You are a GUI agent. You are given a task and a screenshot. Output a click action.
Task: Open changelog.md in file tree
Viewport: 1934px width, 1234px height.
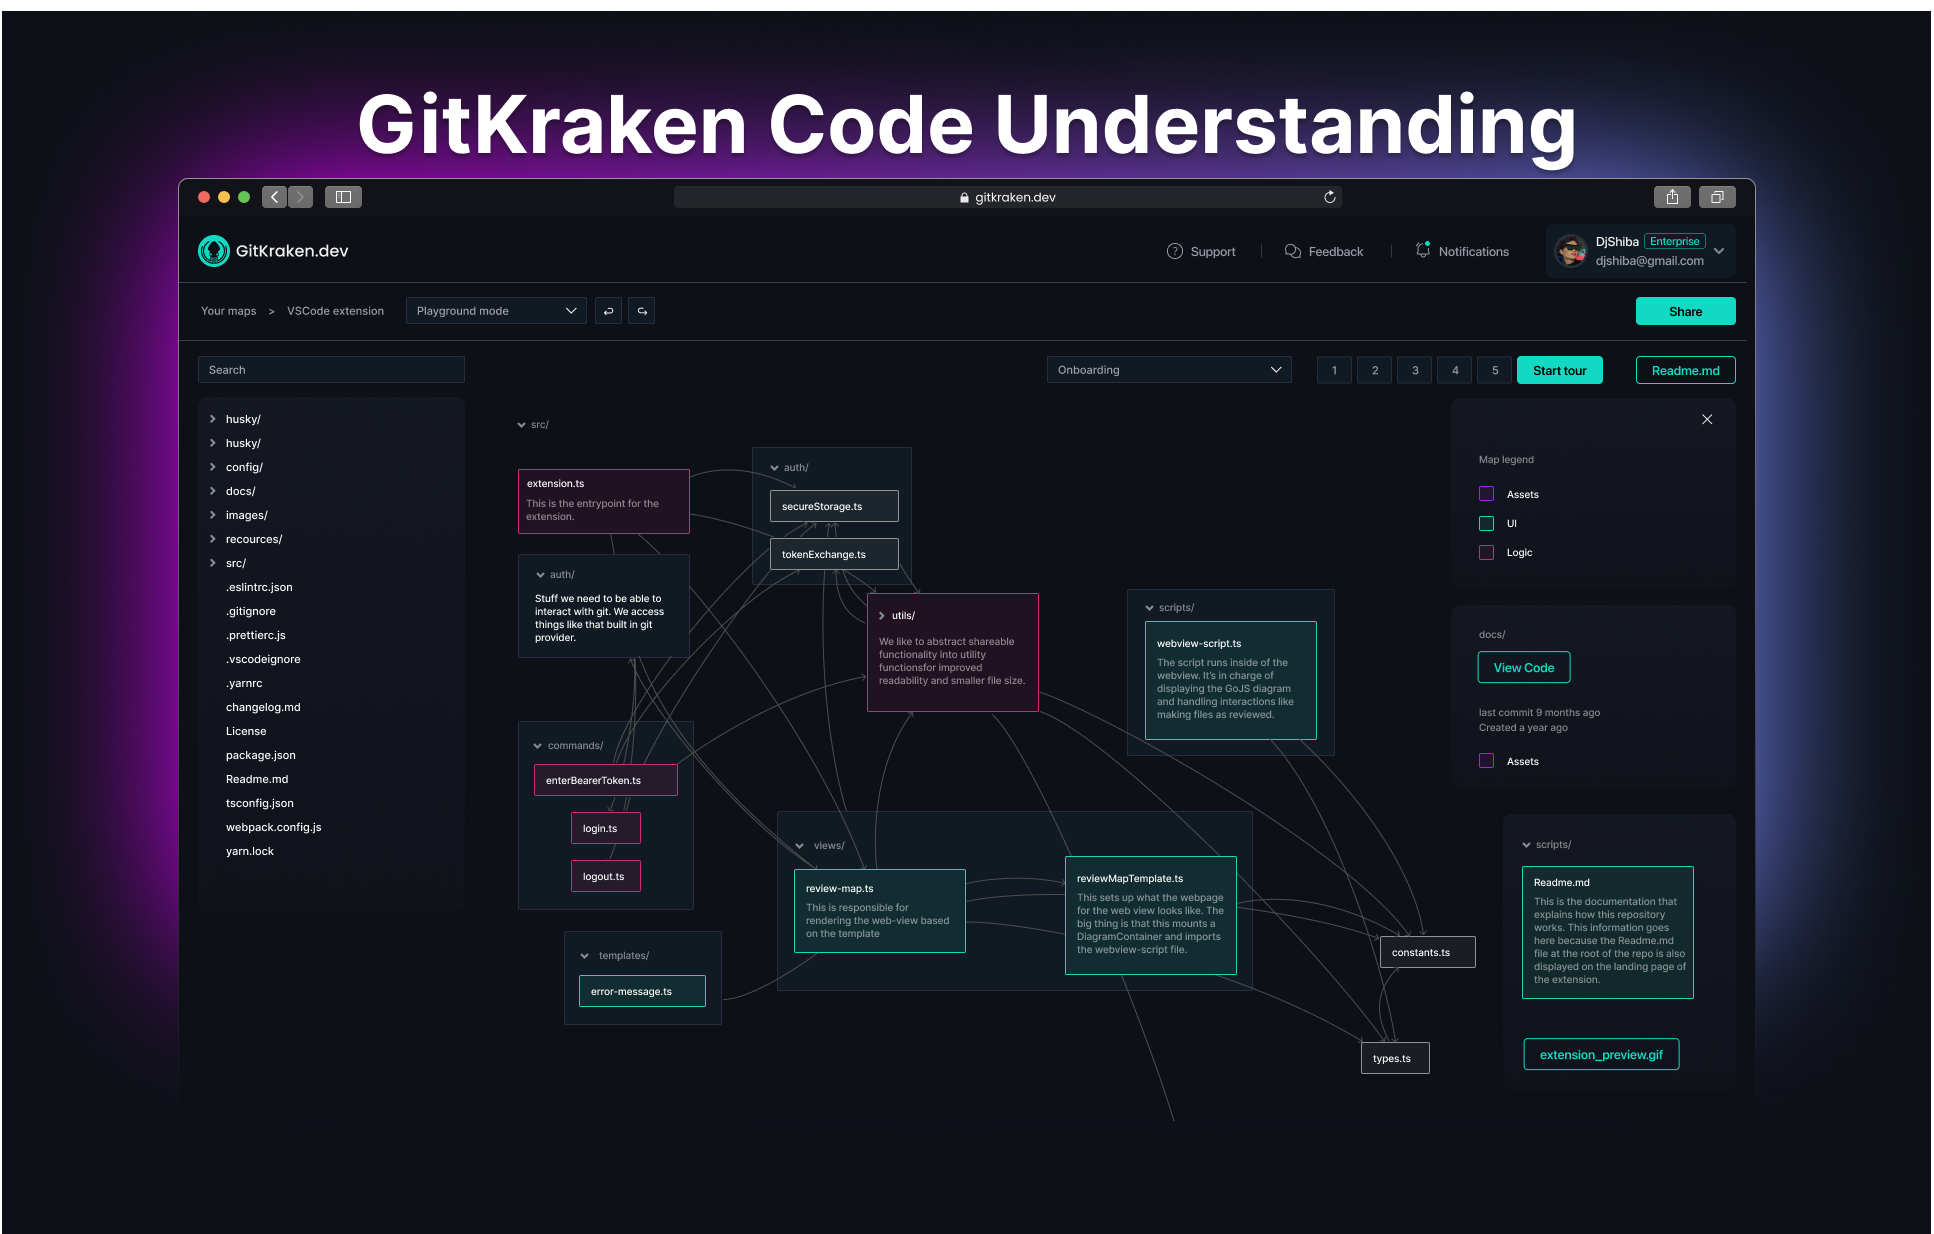coord(263,707)
